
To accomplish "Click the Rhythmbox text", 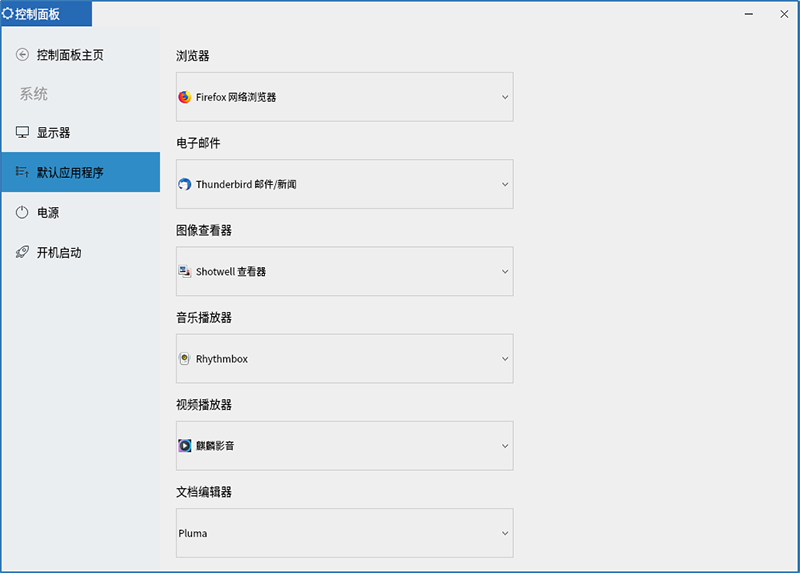I will click(x=222, y=359).
